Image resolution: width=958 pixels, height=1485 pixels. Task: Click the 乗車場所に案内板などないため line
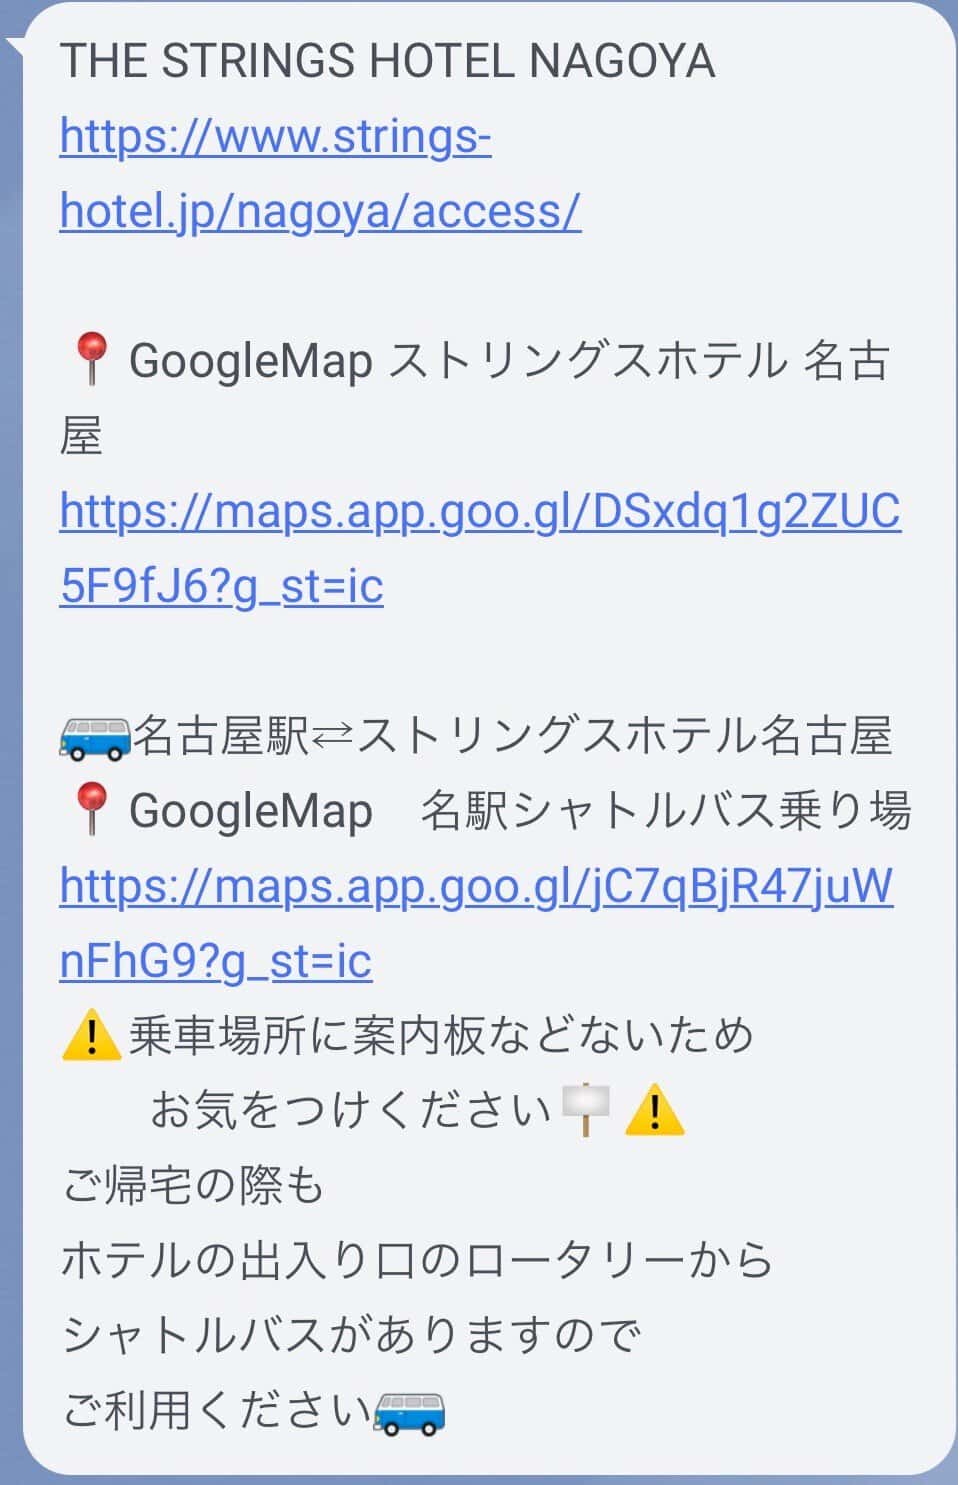pyautogui.click(x=440, y=1036)
